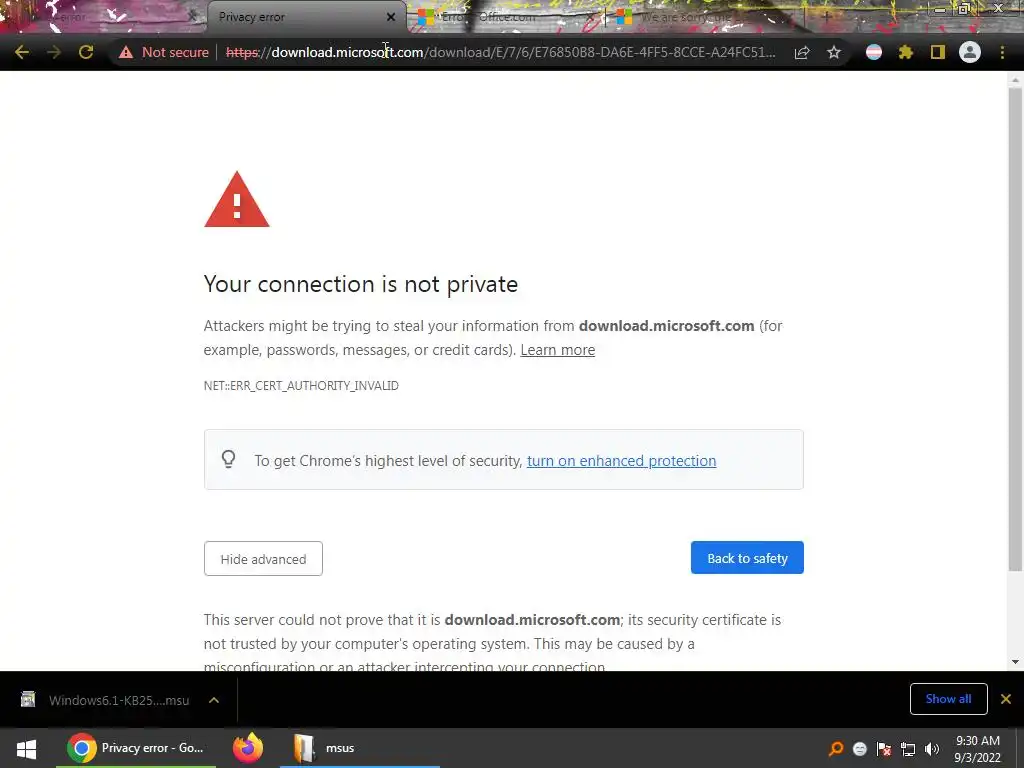
Task: Open the volume speaker tray icon
Action: (x=932, y=749)
